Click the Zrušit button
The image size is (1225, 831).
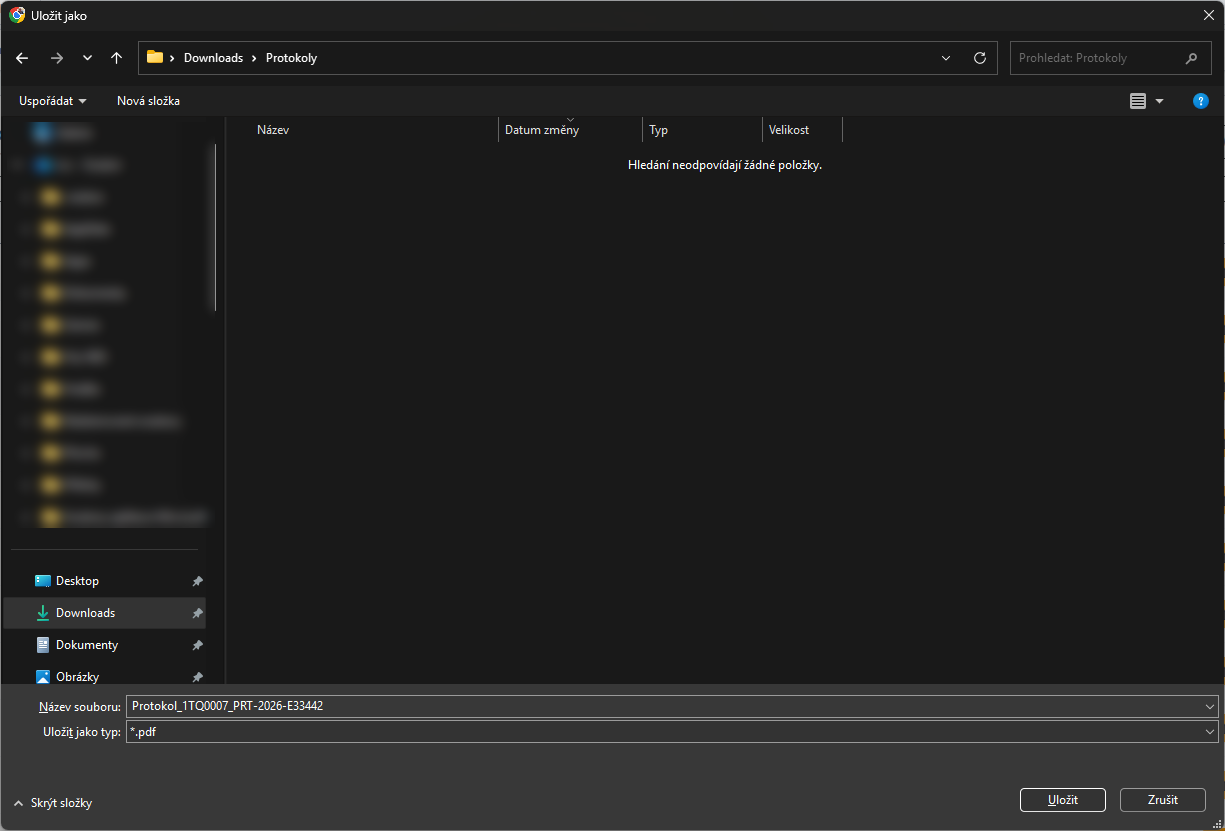pyautogui.click(x=1163, y=800)
